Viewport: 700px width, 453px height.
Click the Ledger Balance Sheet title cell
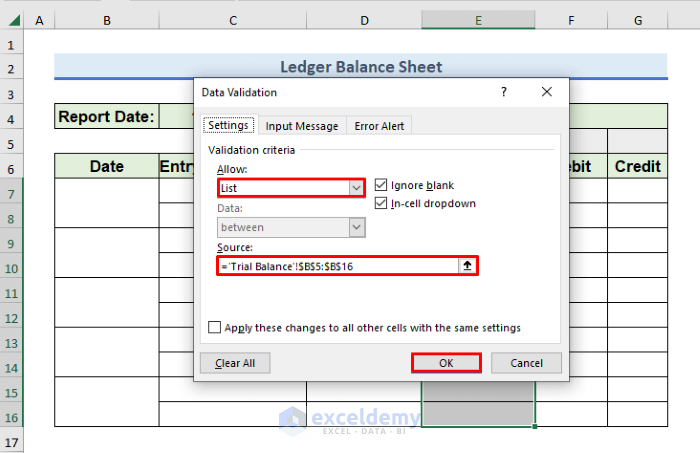point(361,66)
